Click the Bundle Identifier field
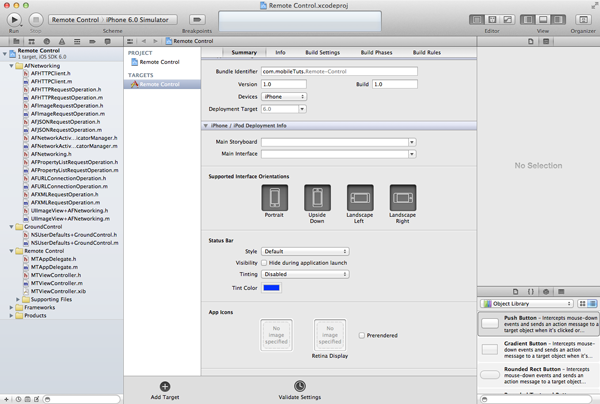The height and width of the screenshot is (404, 600). point(339,72)
